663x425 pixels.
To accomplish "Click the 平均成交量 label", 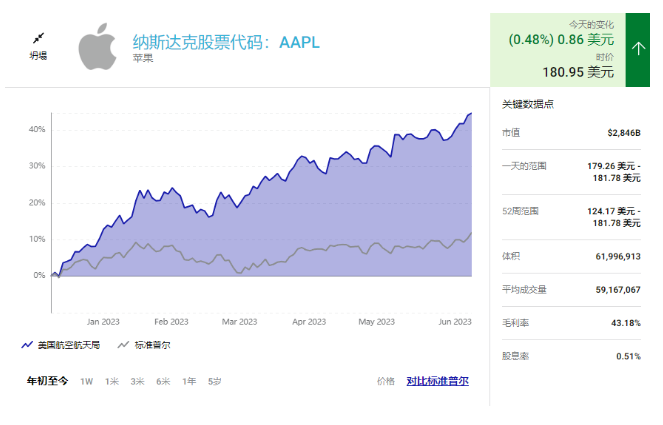I will [524, 290].
